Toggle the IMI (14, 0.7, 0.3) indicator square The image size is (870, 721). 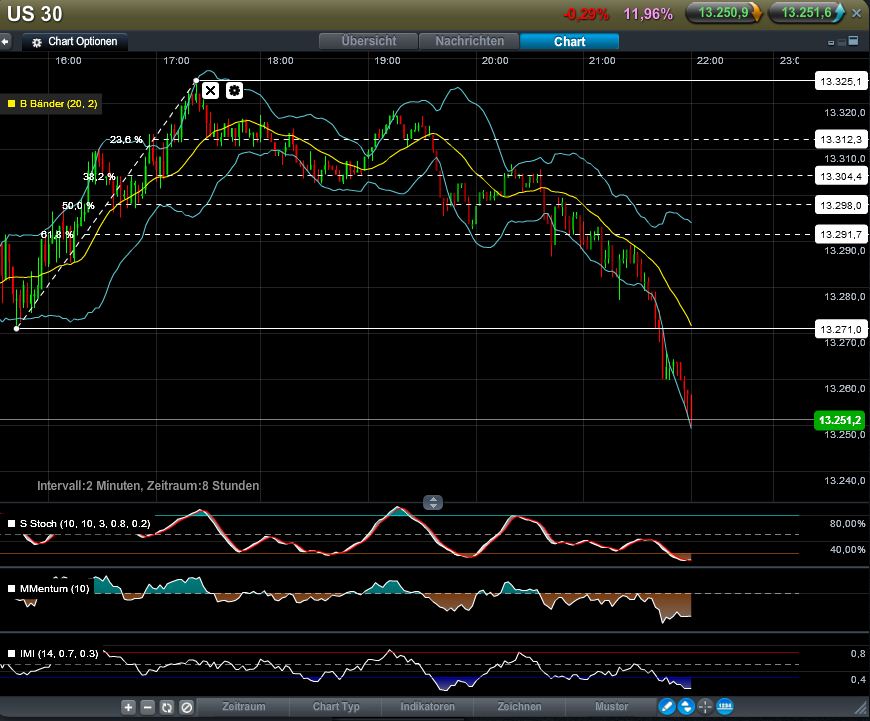click(11, 653)
